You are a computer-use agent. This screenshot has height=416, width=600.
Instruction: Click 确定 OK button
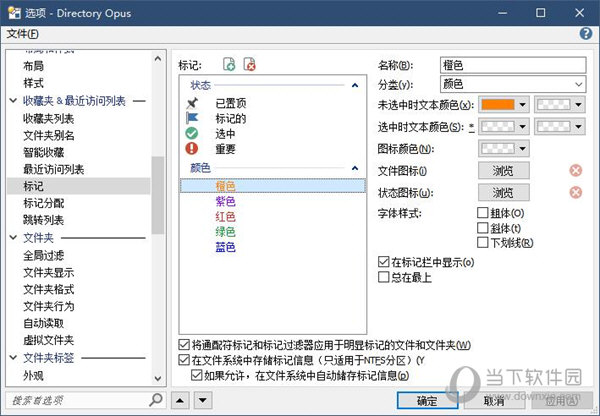tap(427, 401)
